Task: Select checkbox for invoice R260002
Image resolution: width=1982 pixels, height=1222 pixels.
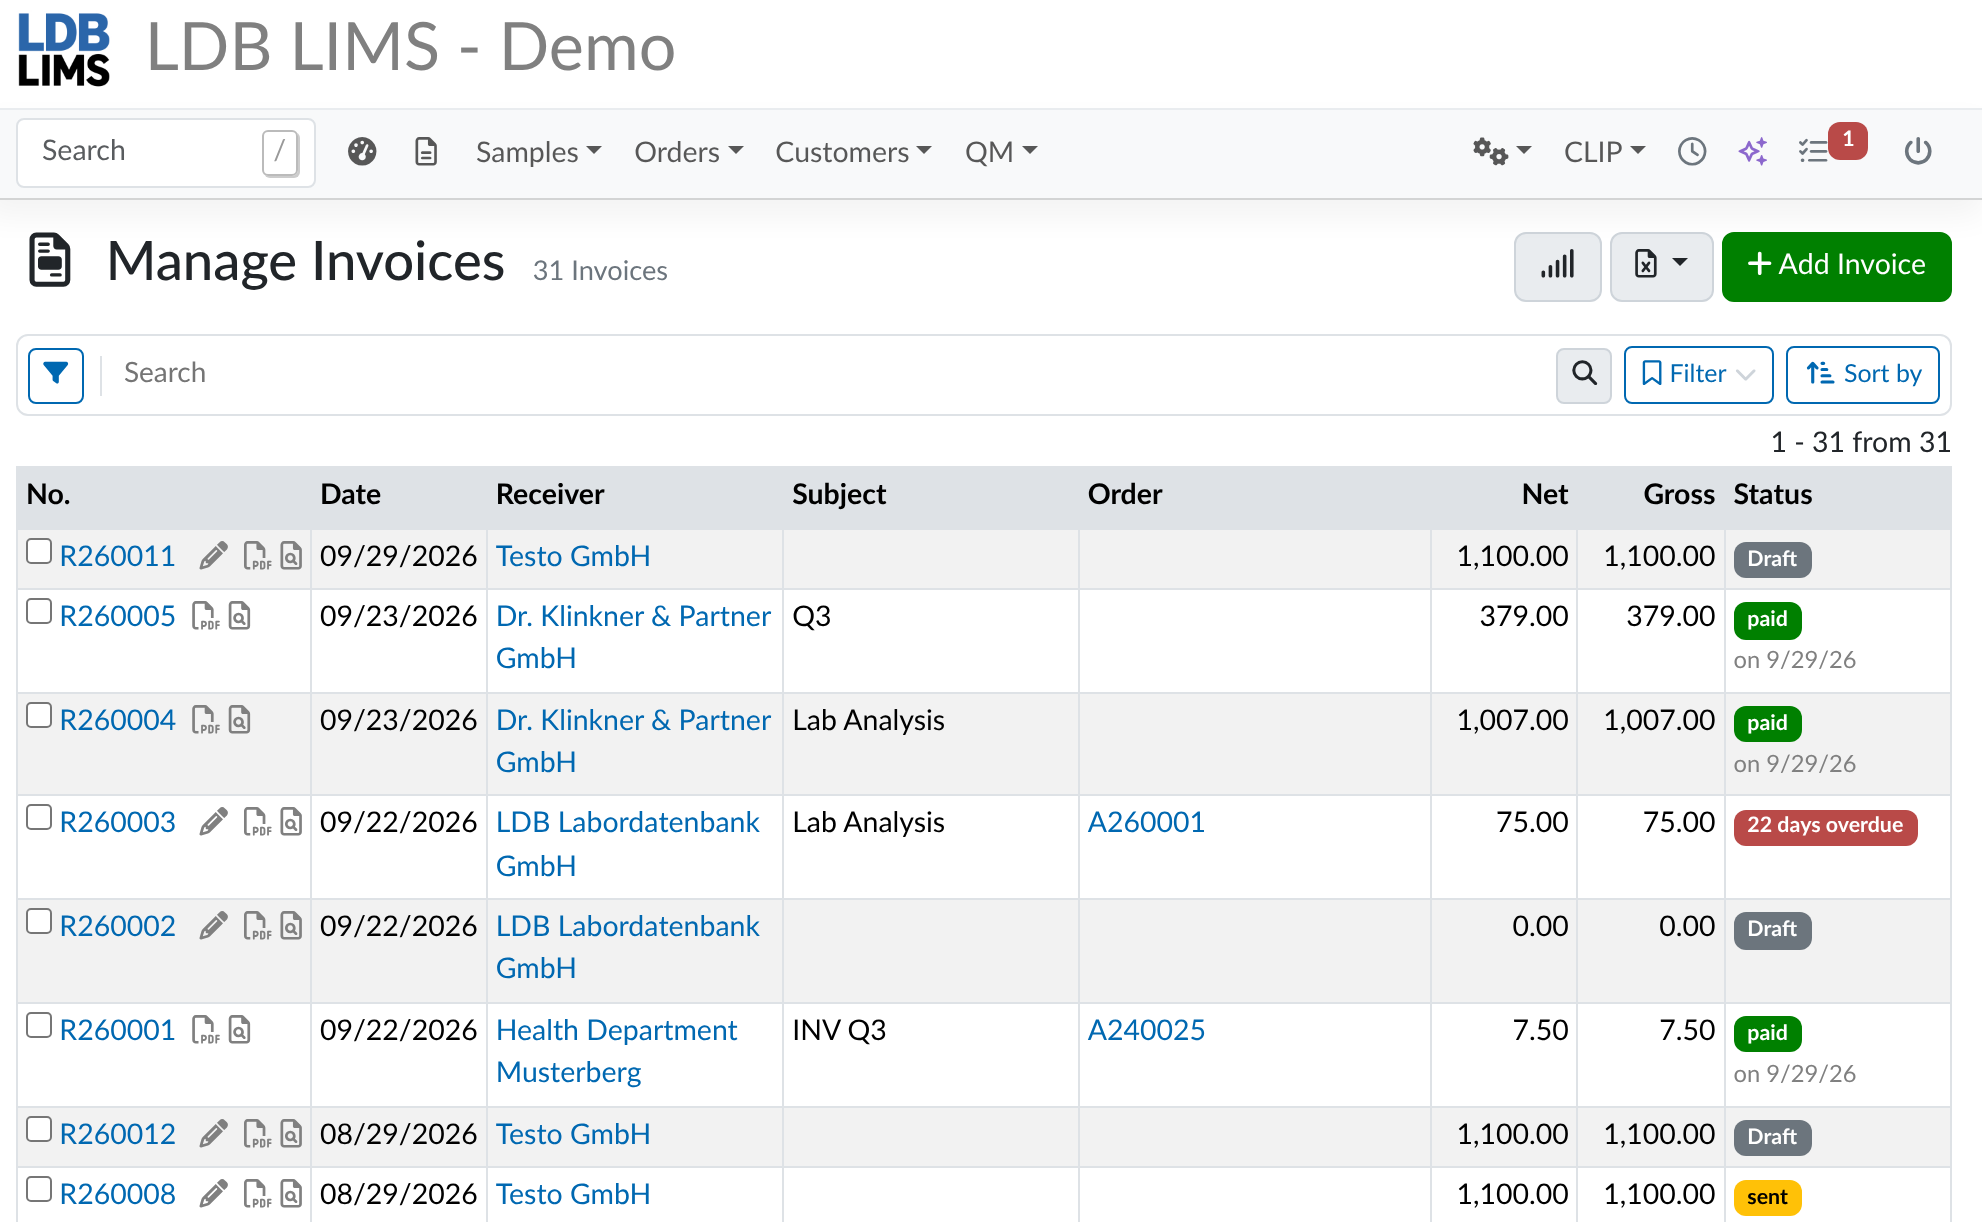Action: (39, 921)
